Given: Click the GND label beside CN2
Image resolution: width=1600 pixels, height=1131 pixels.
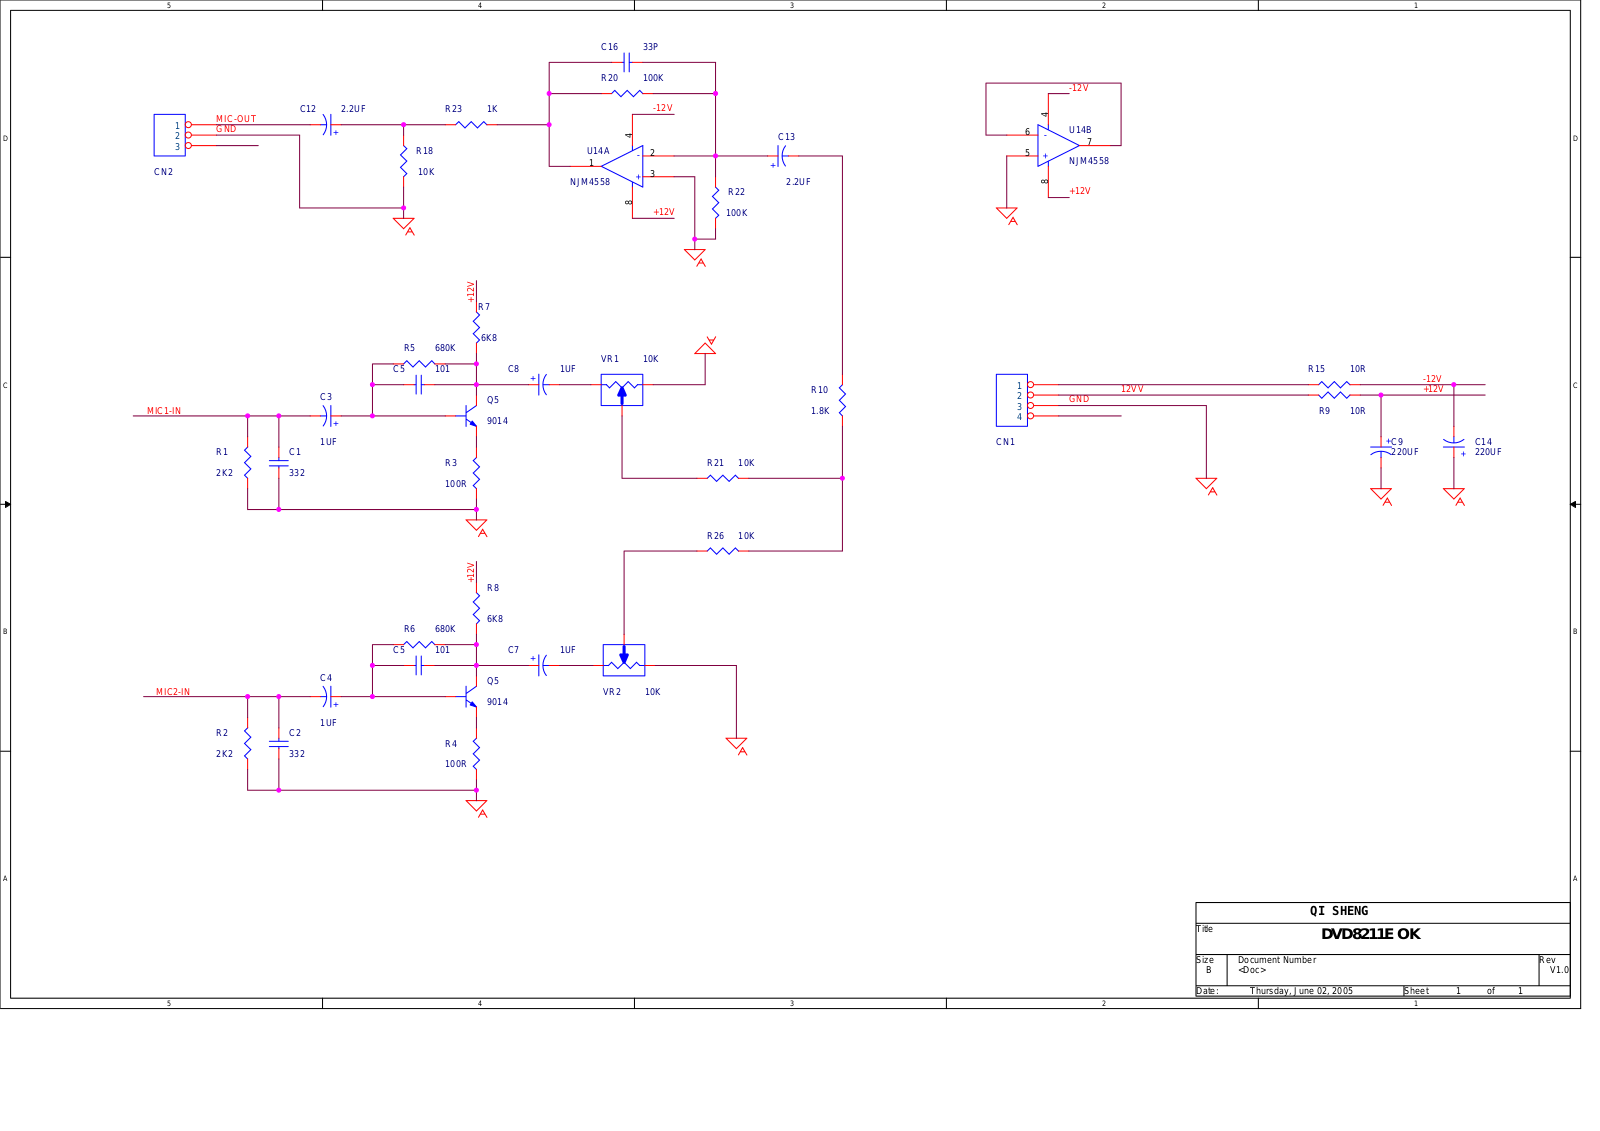Looking at the screenshot, I should (x=226, y=129).
